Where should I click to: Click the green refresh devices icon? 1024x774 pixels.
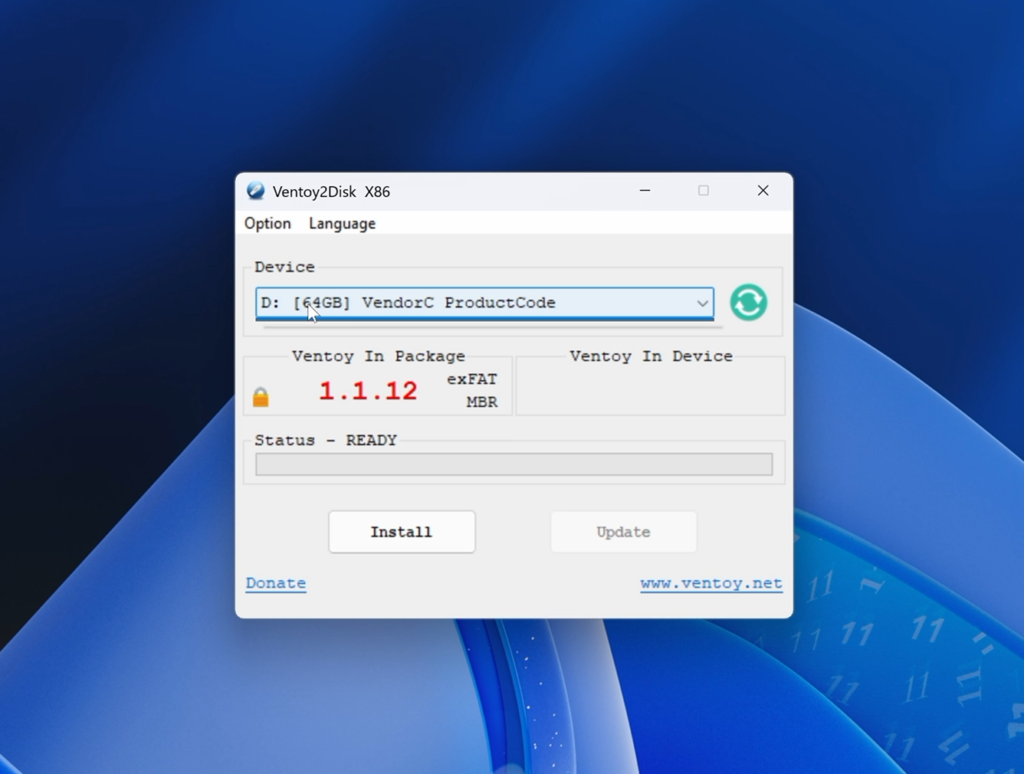point(748,302)
